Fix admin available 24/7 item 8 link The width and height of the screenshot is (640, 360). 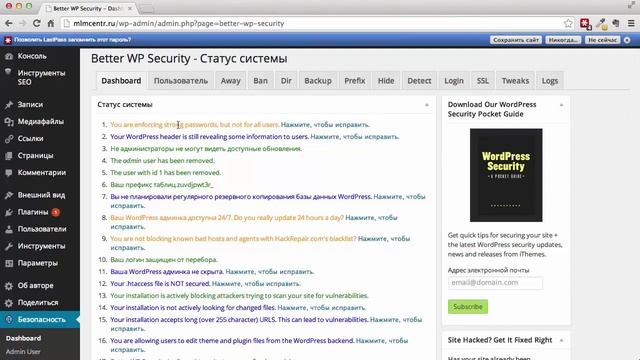[x=371, y=218]
